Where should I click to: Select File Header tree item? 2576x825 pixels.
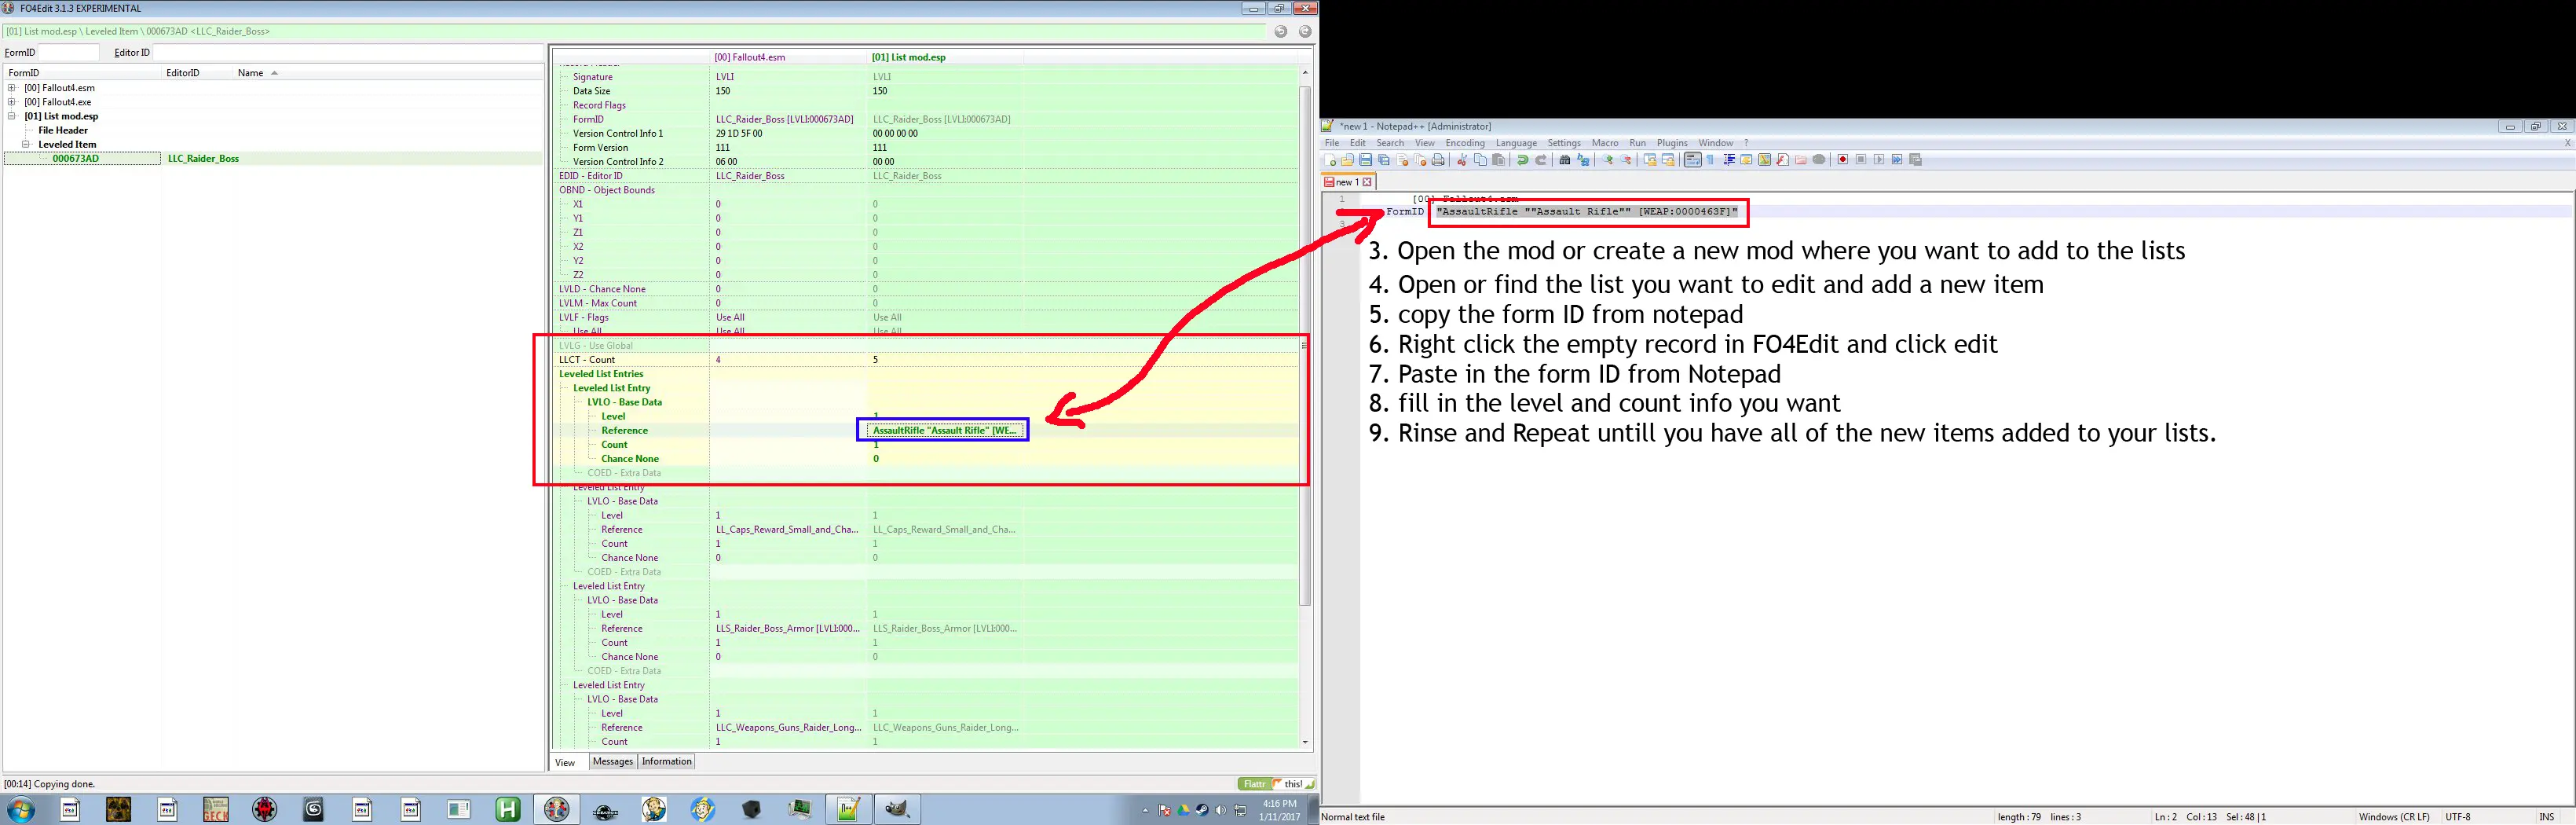pyautogui.click(x=63, y=130)
